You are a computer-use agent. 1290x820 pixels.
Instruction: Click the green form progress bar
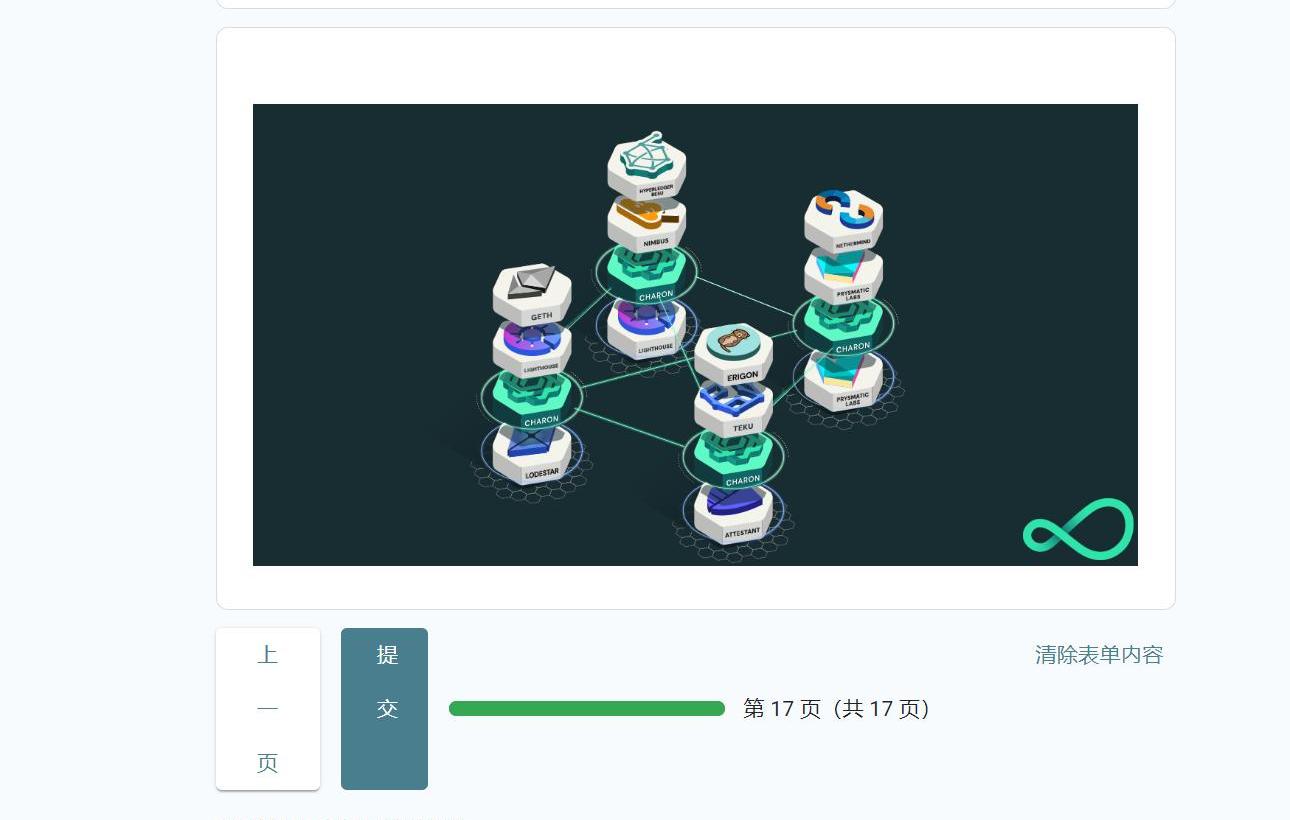point(587,709)
